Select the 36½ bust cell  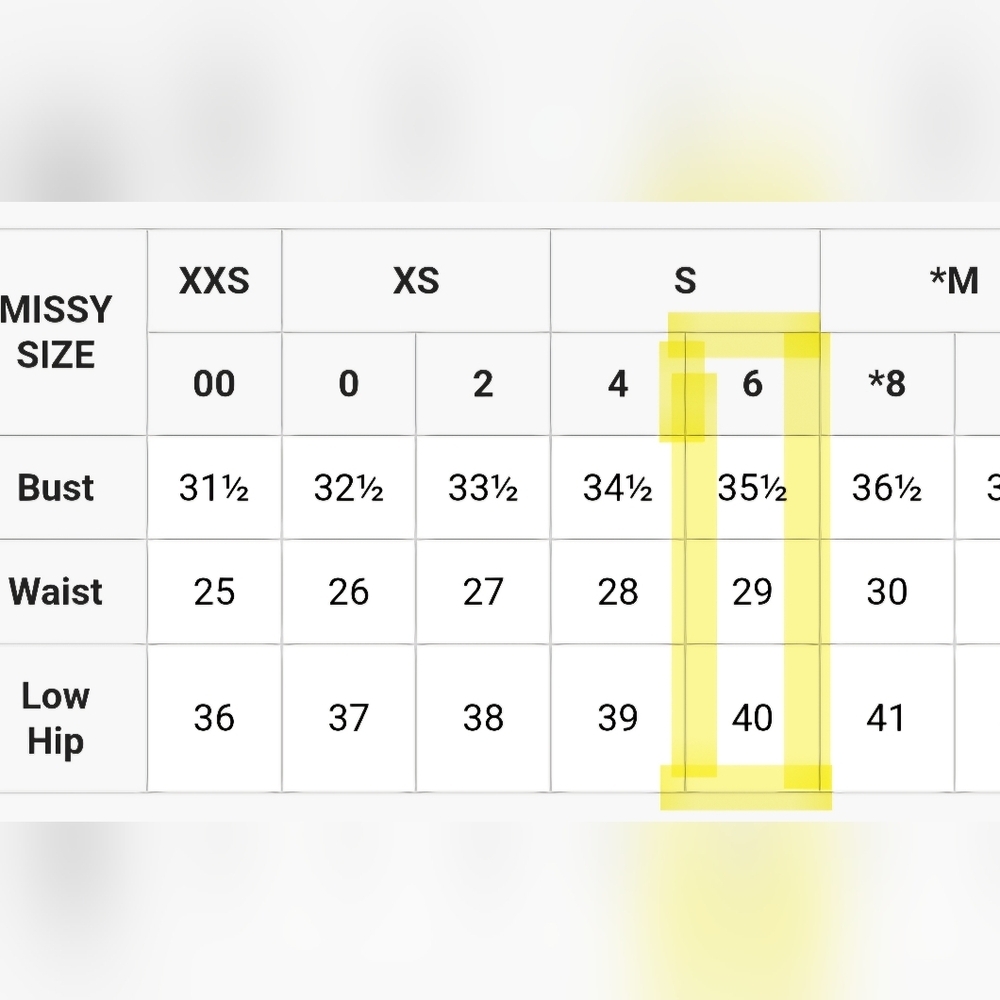tap(886, 488)
